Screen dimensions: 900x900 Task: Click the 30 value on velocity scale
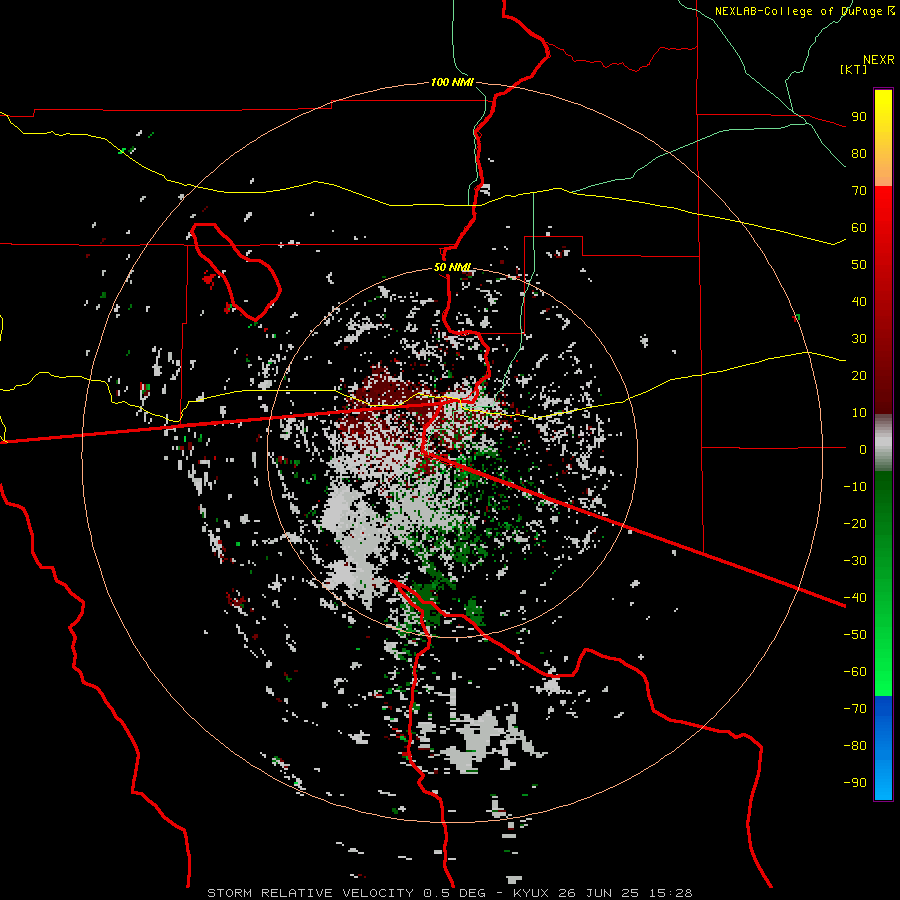coord(859,339)
